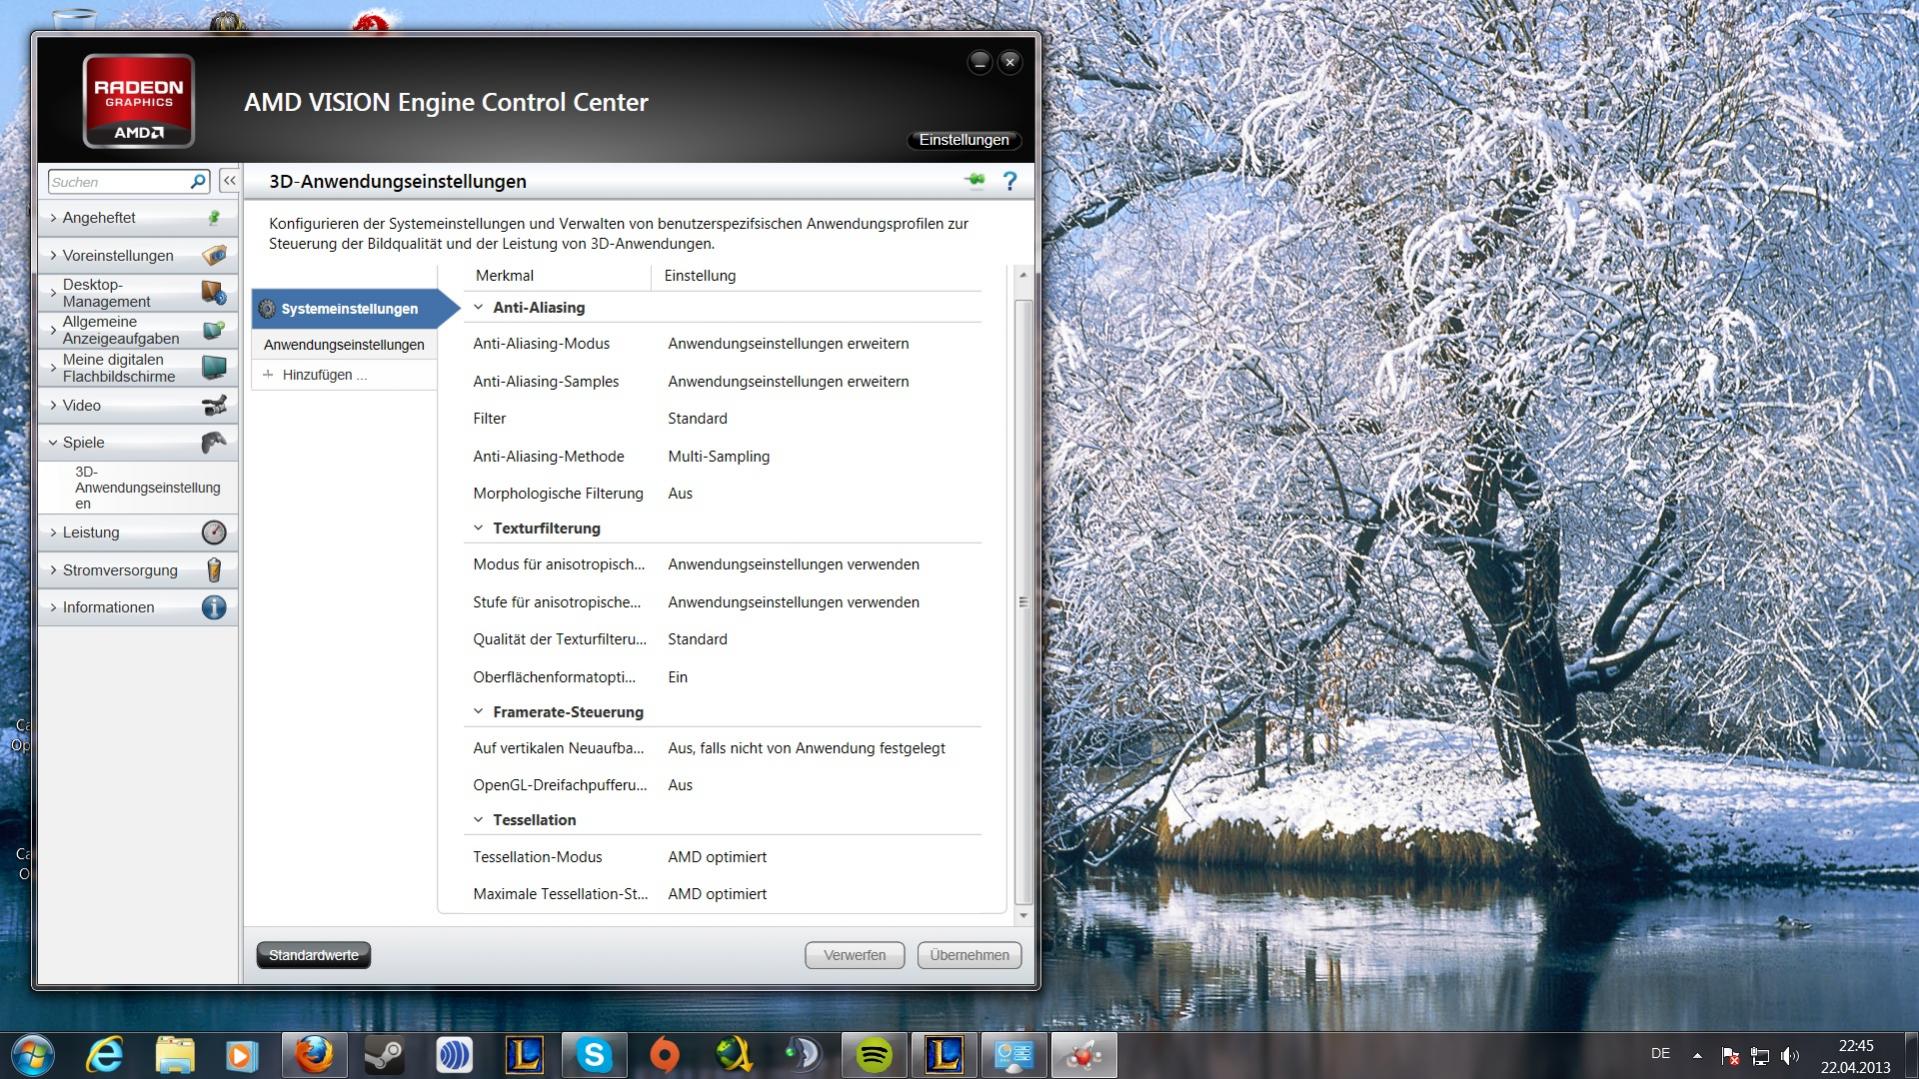
Task: Select the 'Modus für anisotropisch...' label
Action: pyautogui.click(x=559, y=565)
